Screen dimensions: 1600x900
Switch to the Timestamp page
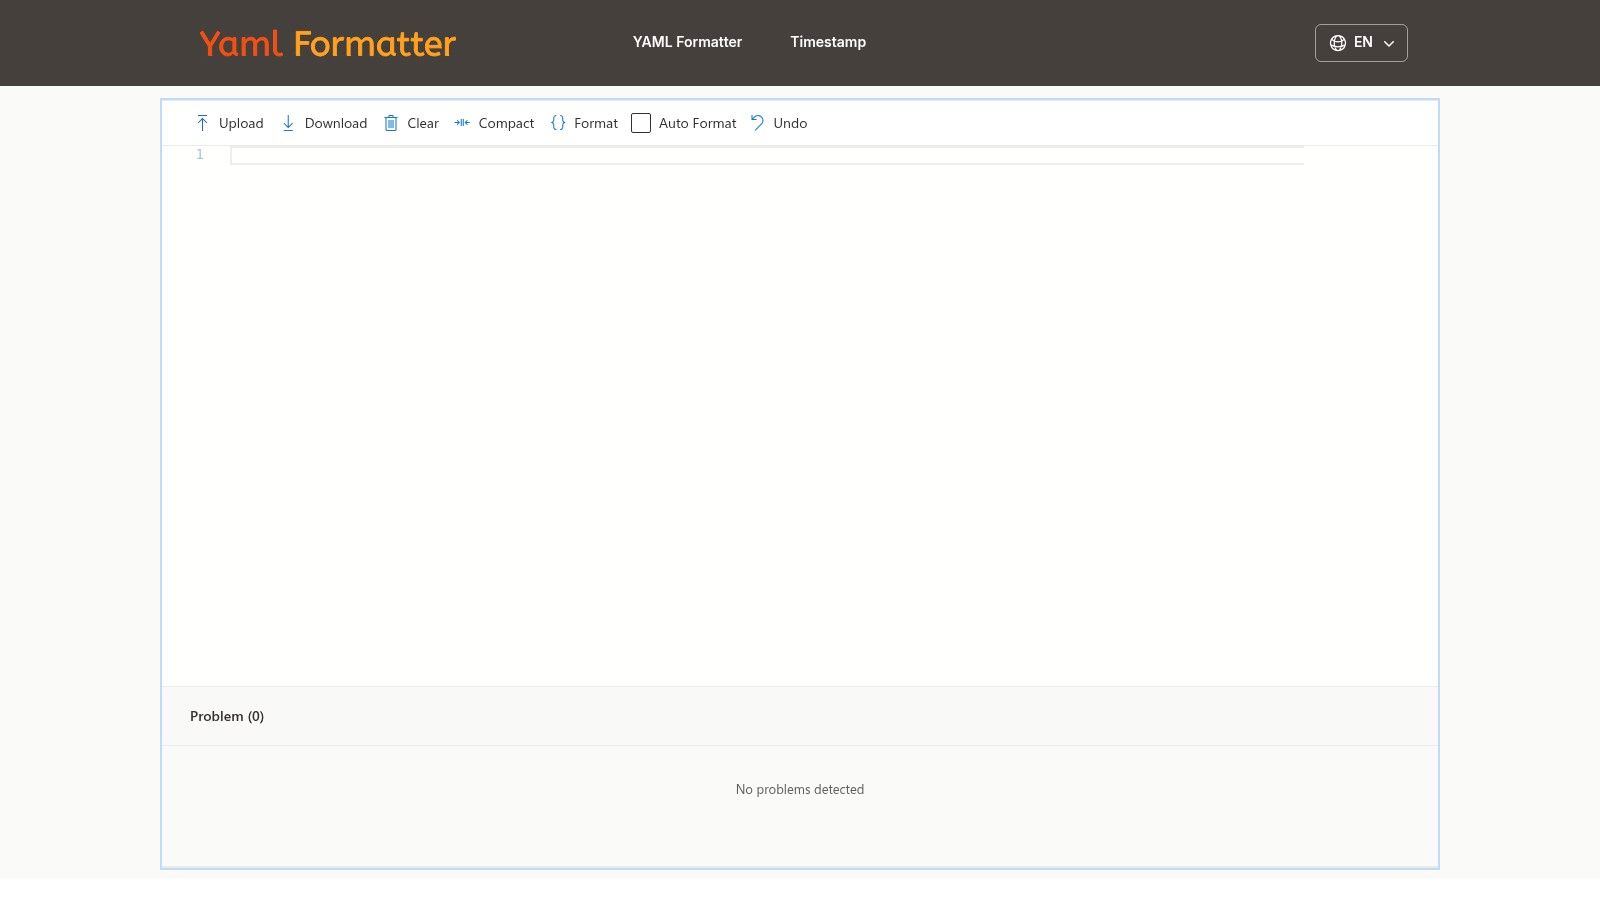[828, 42]
